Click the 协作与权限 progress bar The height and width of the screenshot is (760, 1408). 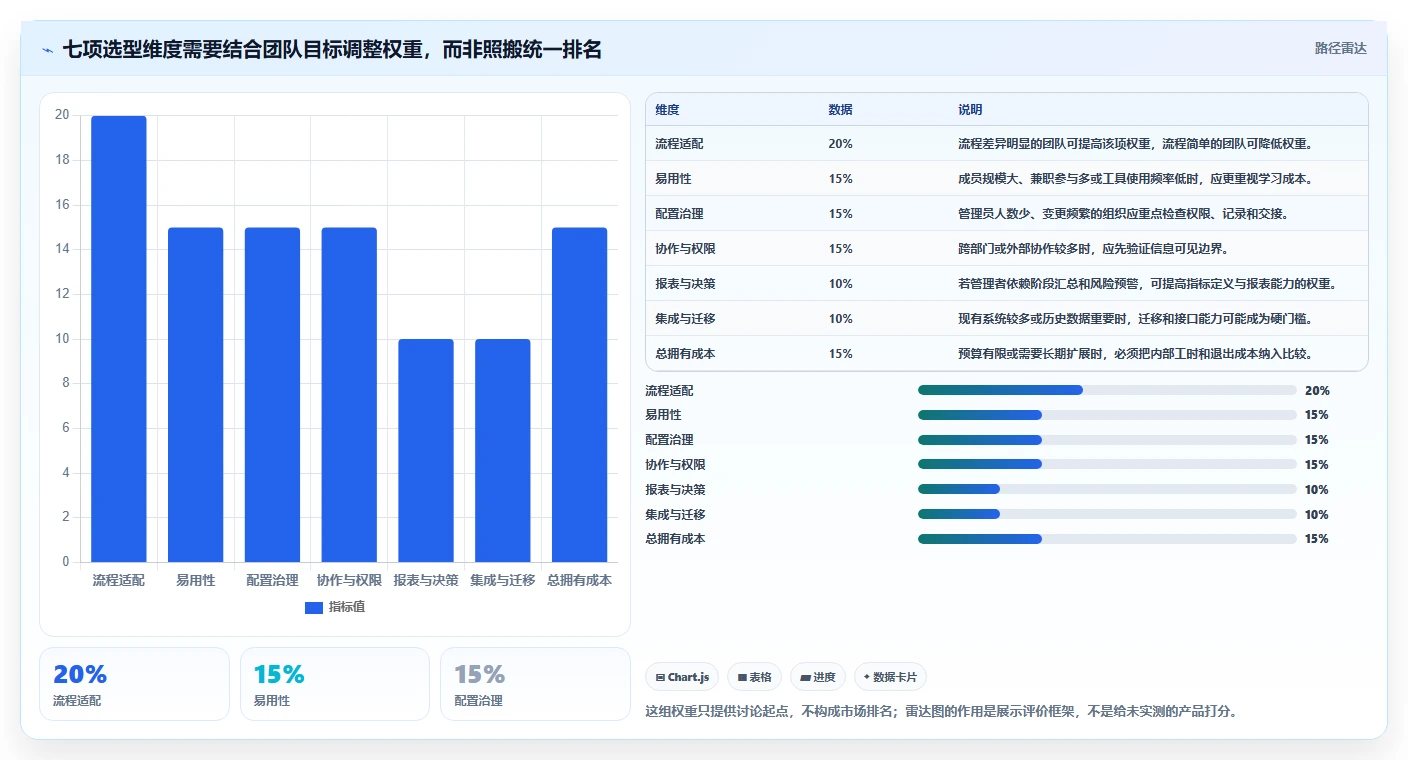[x=1107, y=464]
